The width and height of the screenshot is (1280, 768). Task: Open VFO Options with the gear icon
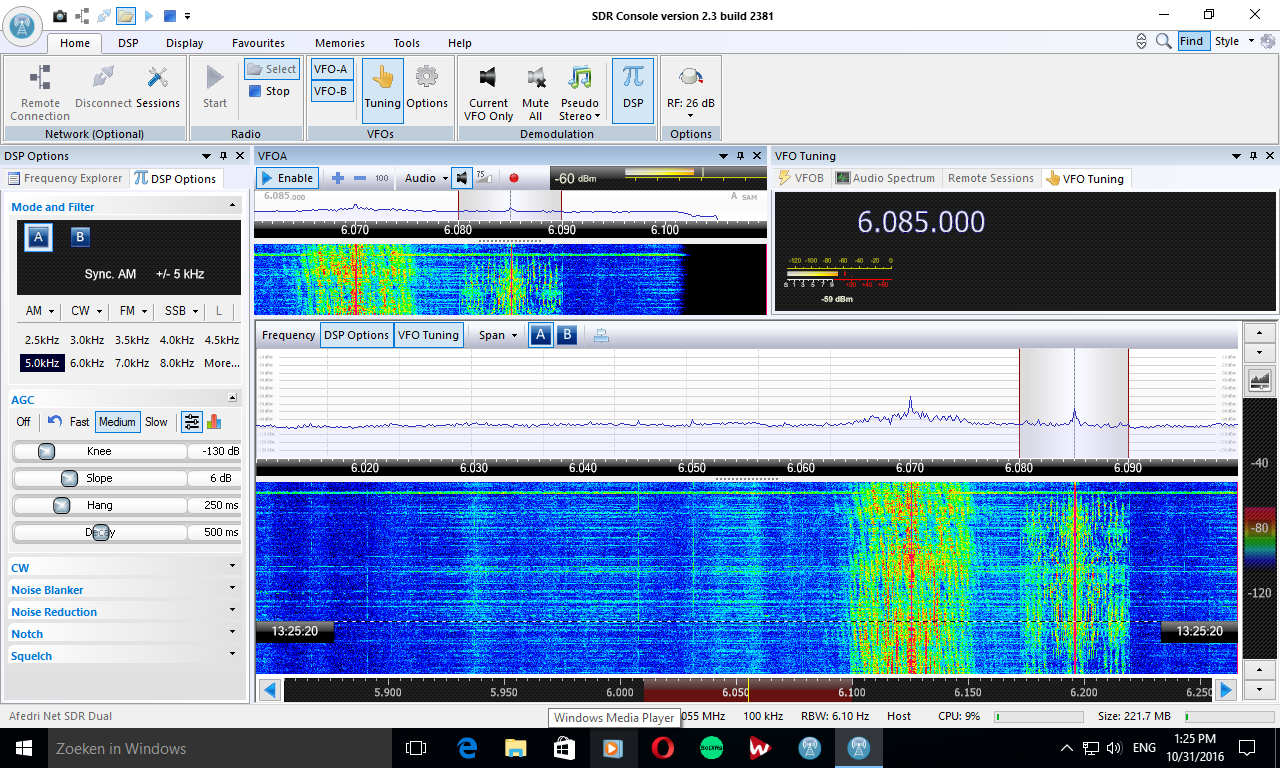coord(427,79)
